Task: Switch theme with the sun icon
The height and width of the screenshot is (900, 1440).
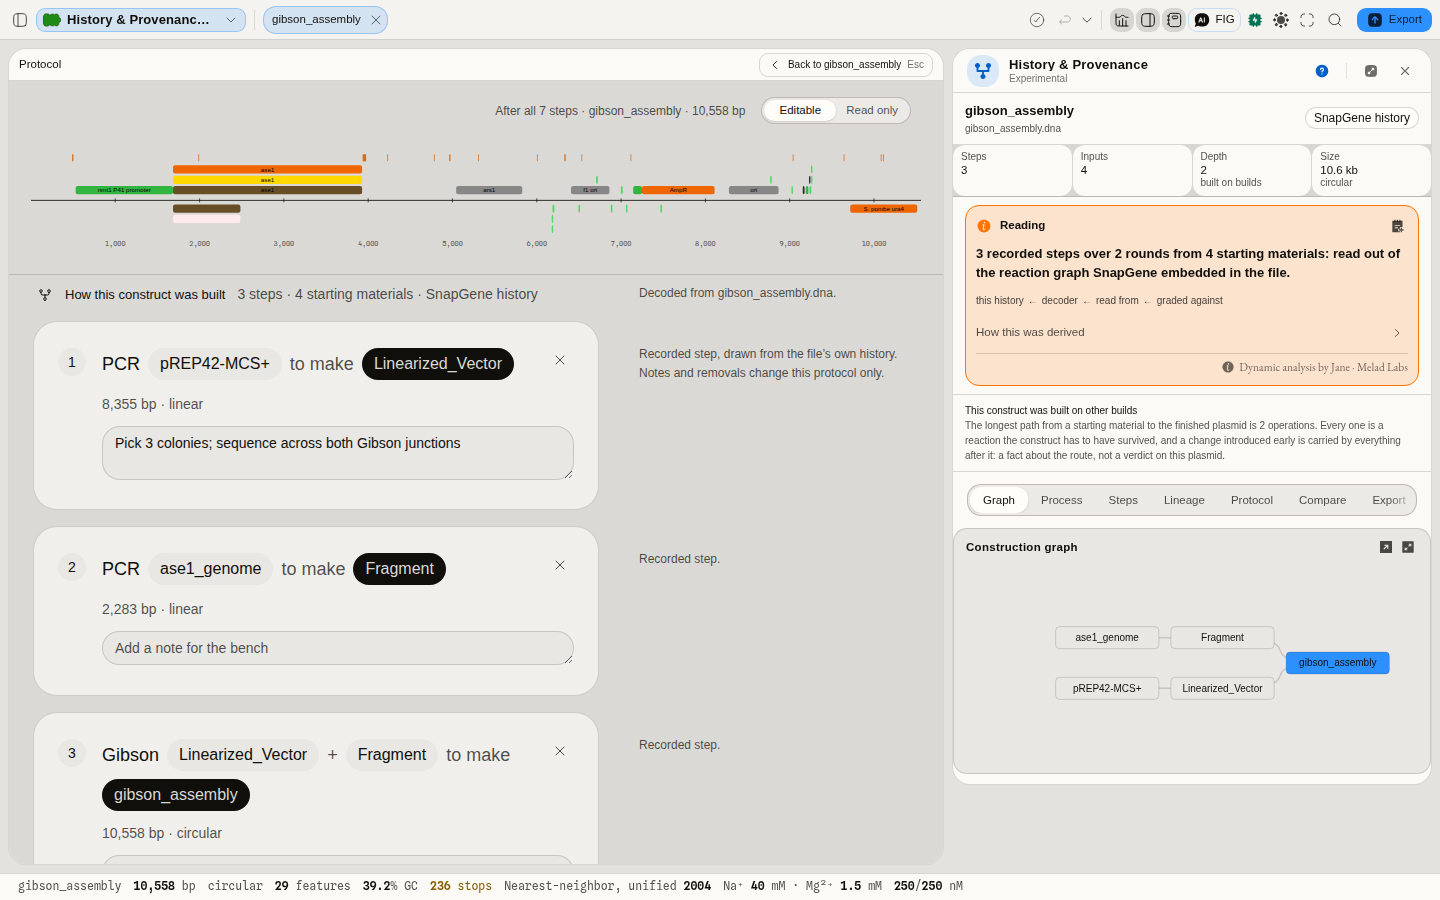Action: pos(1281,20)
